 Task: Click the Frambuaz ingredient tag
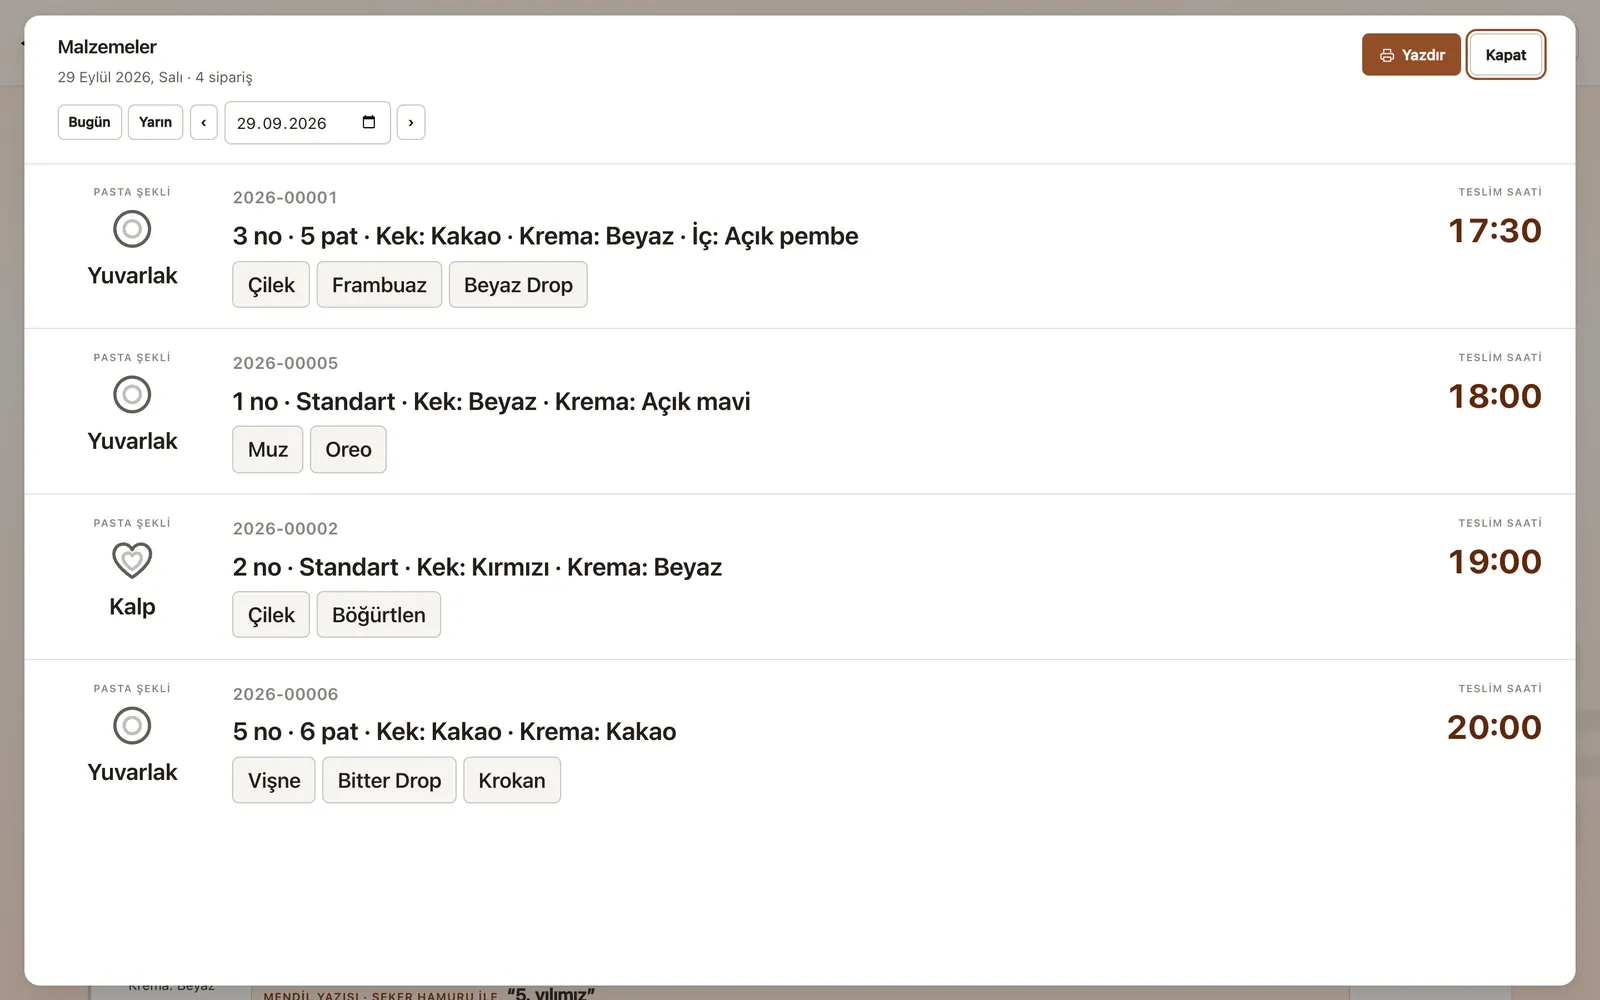tap(379, 285)
